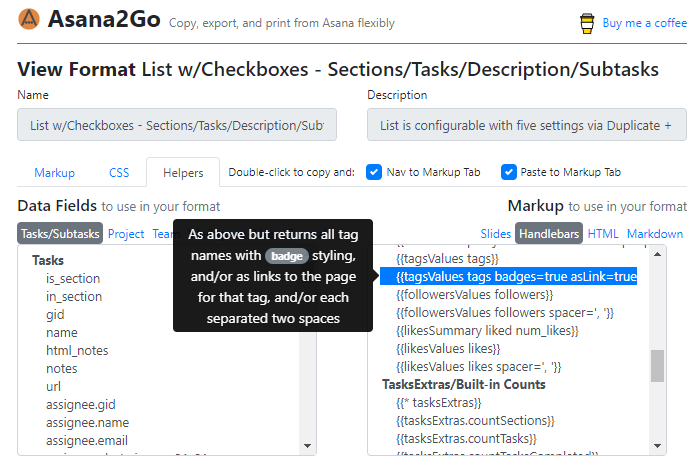Open the Buy me a coffee link
Screen dimensions: 699x462
click(x=645, y=23)
